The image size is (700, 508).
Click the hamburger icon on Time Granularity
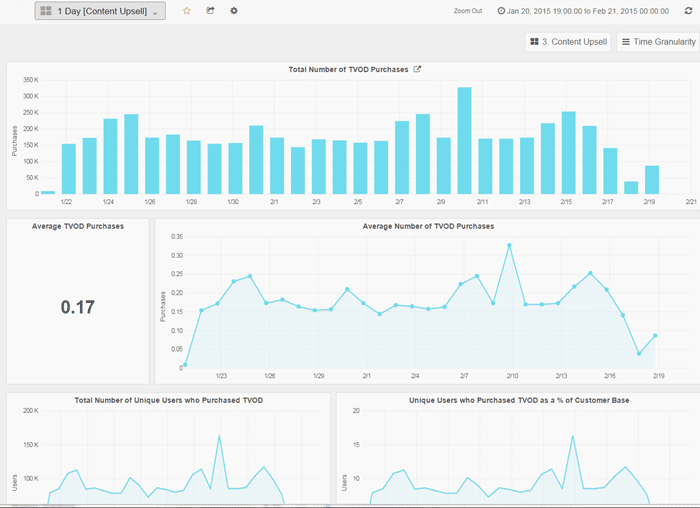pos(625,42)
